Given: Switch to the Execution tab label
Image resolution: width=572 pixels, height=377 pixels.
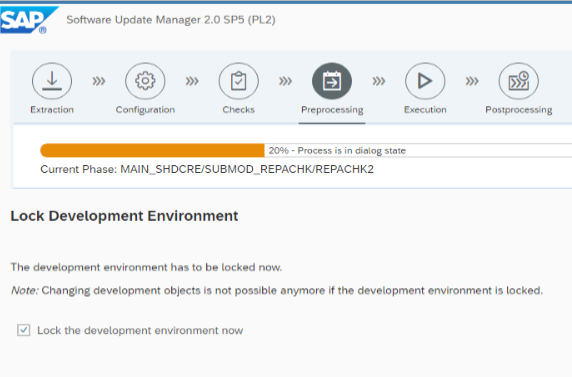Looking at the screenshot, I should pos(425,109).
